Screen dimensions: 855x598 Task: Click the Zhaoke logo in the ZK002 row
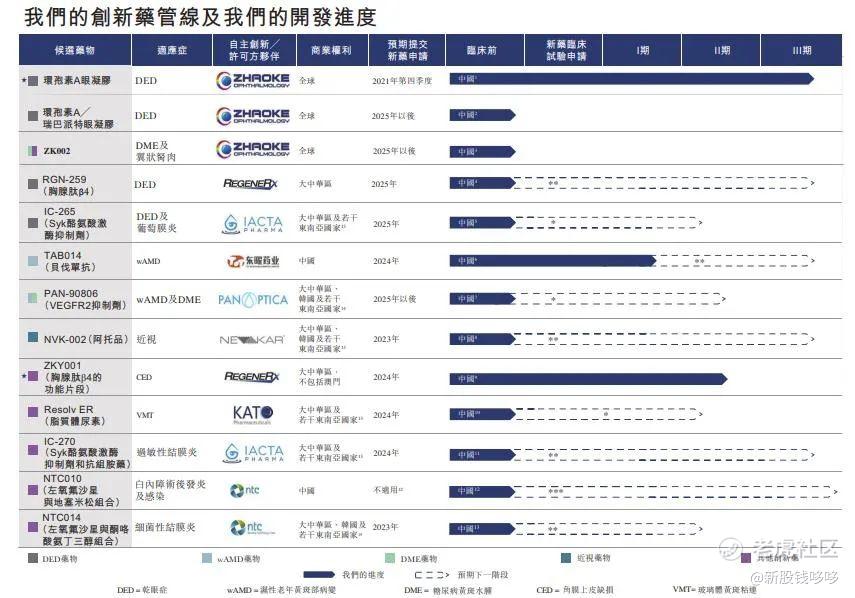tap(252, 149)
